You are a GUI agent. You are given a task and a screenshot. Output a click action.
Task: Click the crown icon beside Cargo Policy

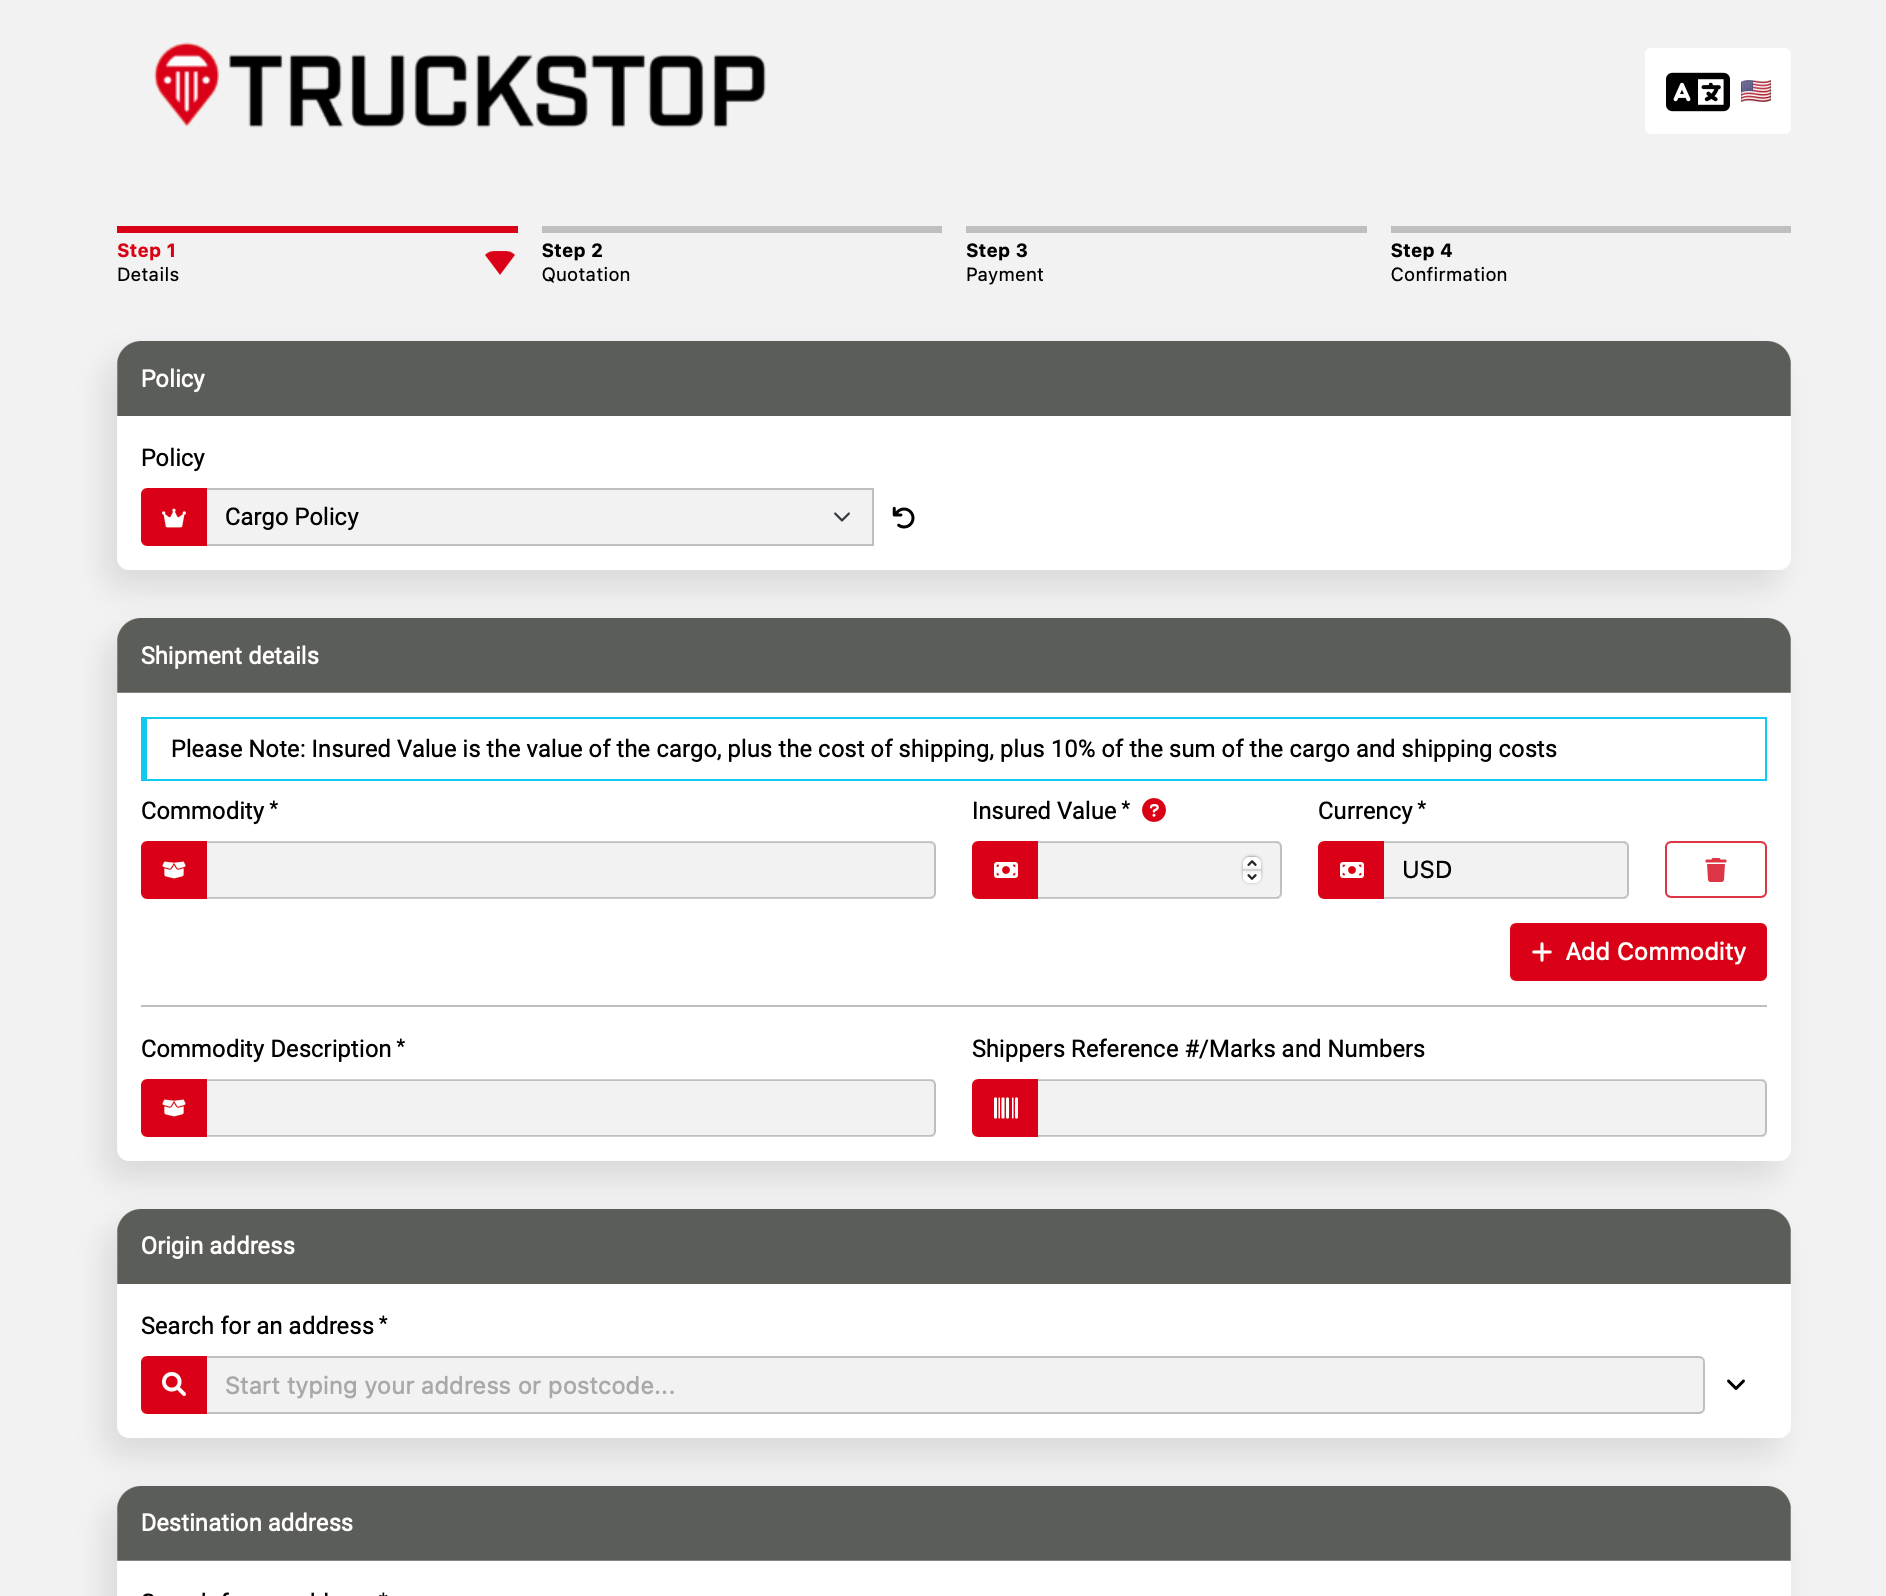(x=174, y=517)
